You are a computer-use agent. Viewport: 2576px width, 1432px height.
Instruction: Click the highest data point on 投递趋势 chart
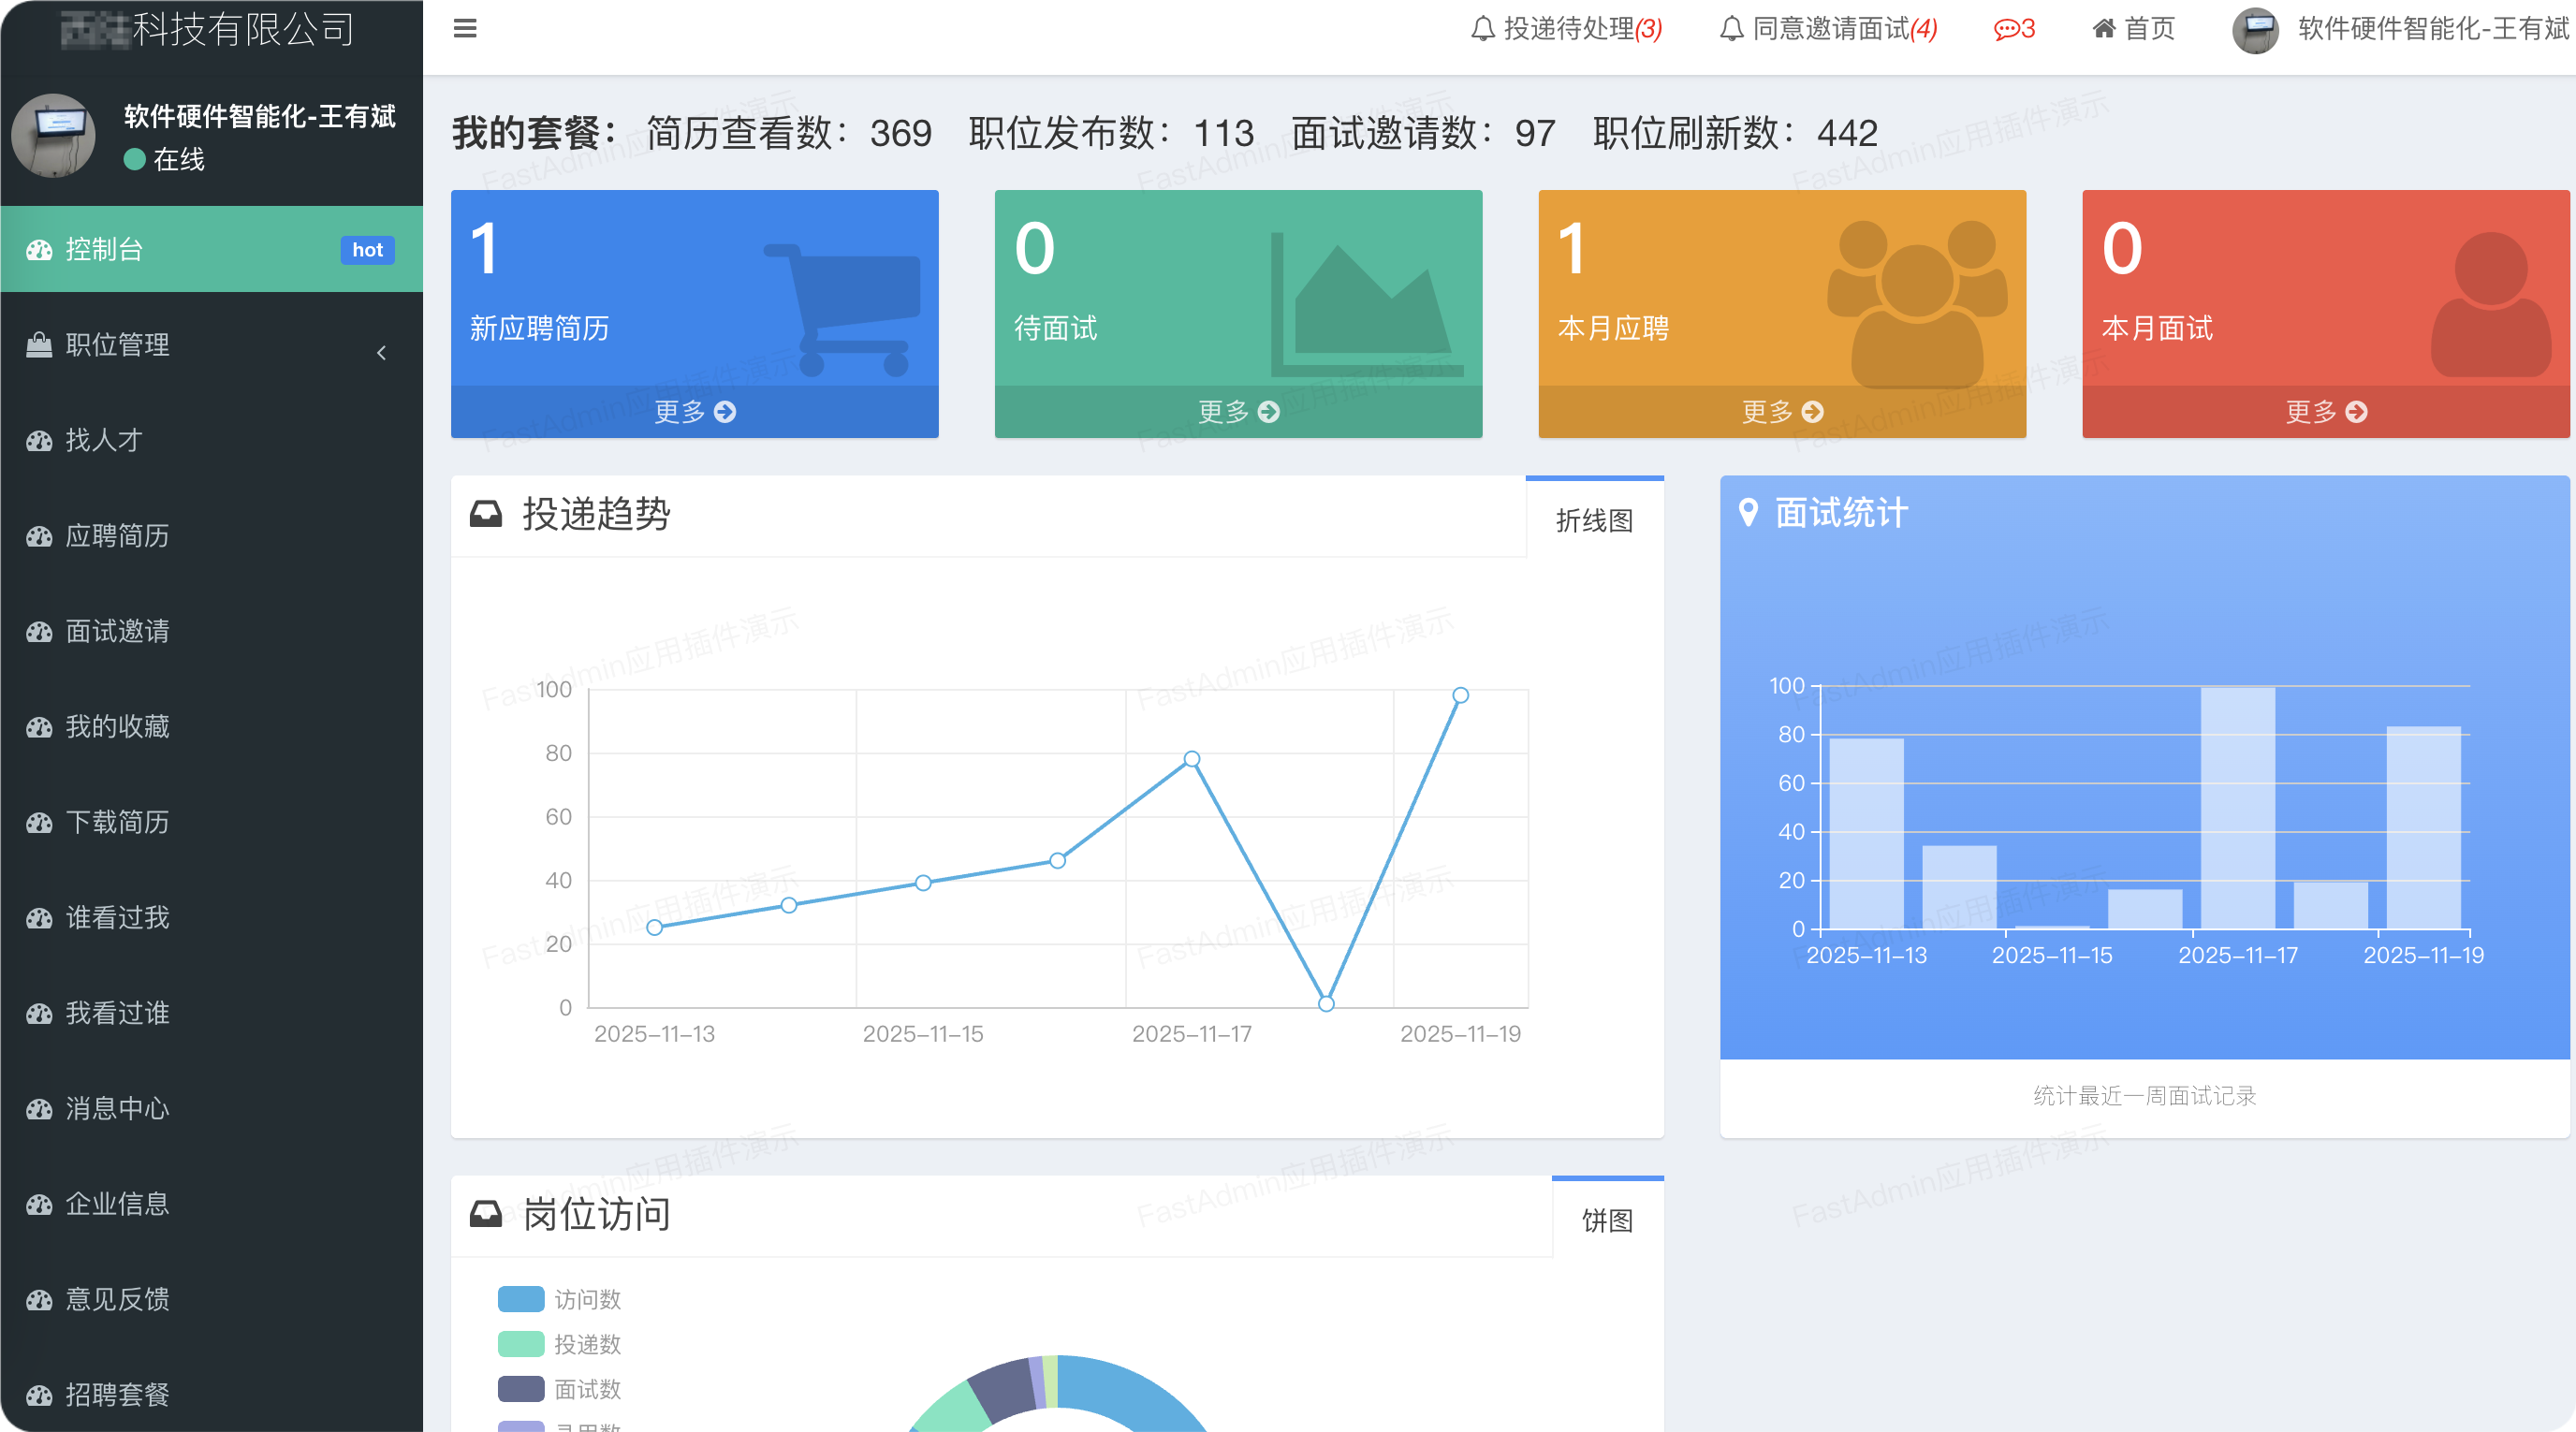pyautogui.click(x=1460, y=695)
